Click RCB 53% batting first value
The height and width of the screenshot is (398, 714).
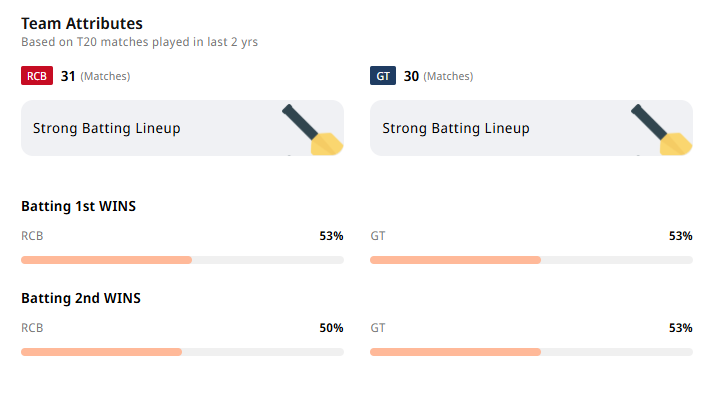(331, 236)
